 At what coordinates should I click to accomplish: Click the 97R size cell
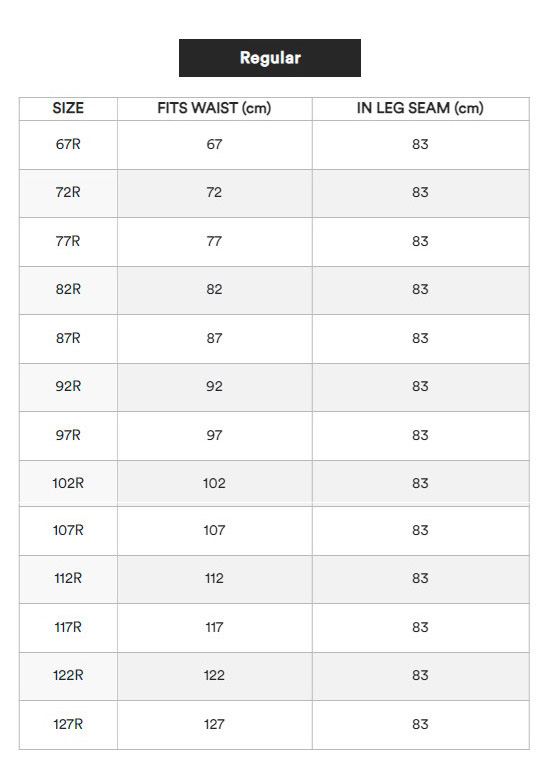68,436
